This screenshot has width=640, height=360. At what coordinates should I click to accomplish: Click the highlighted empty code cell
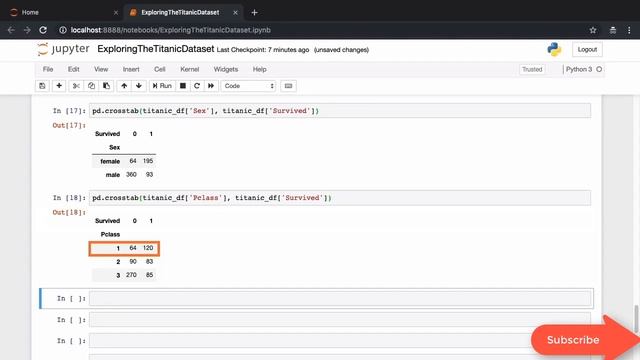tap(340, 298)
